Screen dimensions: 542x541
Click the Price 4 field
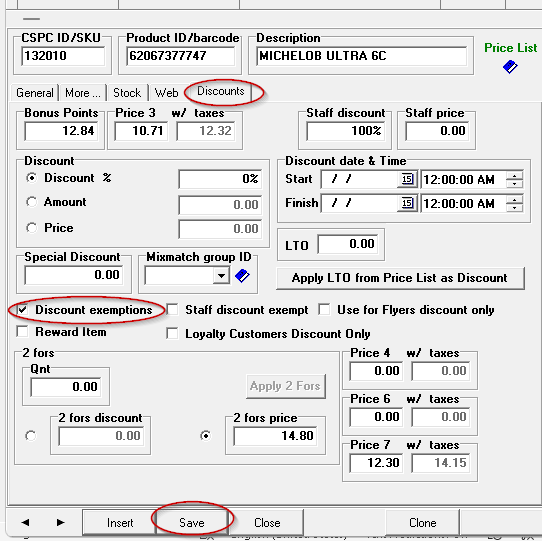[376, 371]
